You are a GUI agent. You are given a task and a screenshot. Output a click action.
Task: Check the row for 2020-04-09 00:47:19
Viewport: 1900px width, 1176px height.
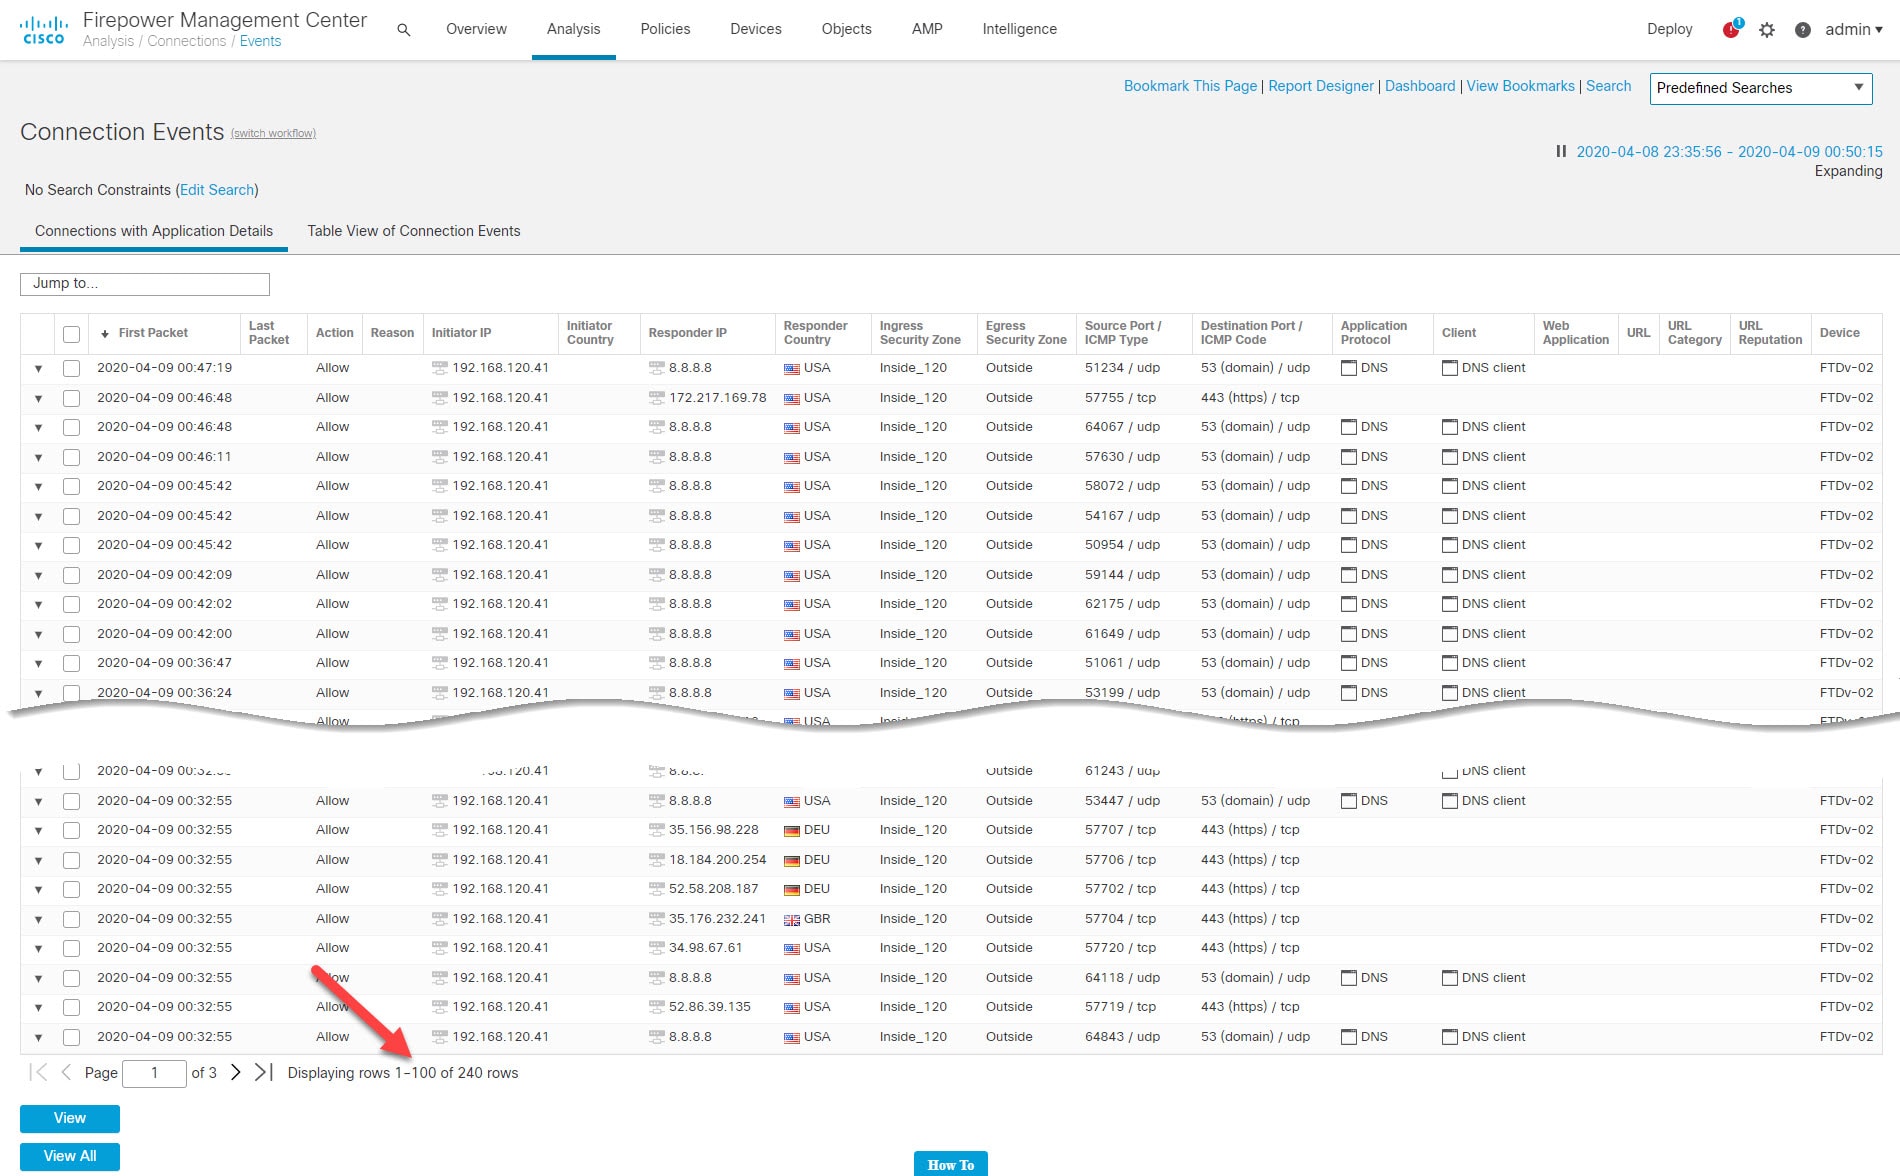coord(71,368)
